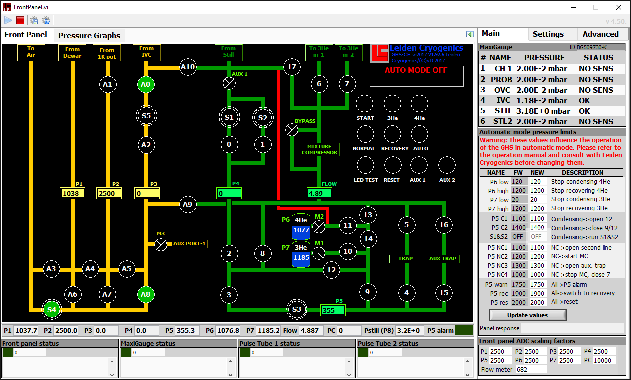
Task: Toggle the 4He round button beside START
Action: click(x=419, y=104)
